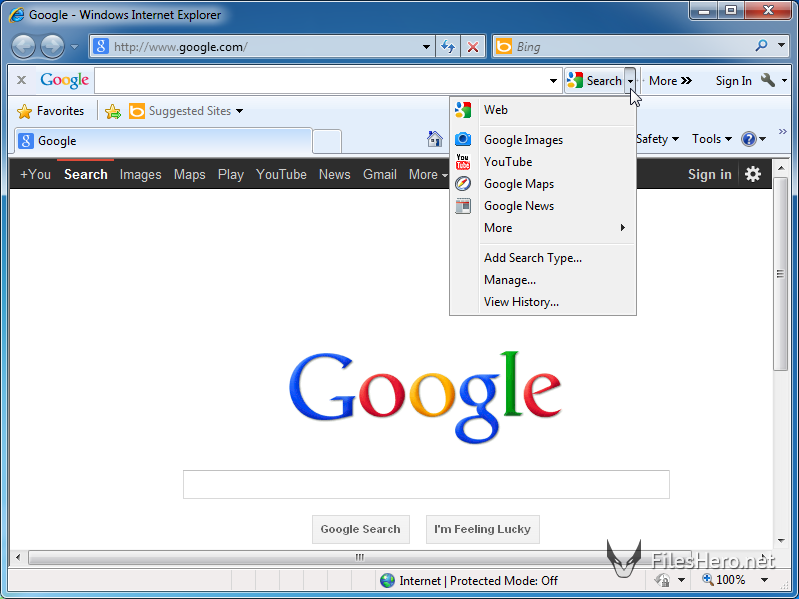Click the Google Toolbar search field
Screen dimensions: 799x599
point(321,80)
